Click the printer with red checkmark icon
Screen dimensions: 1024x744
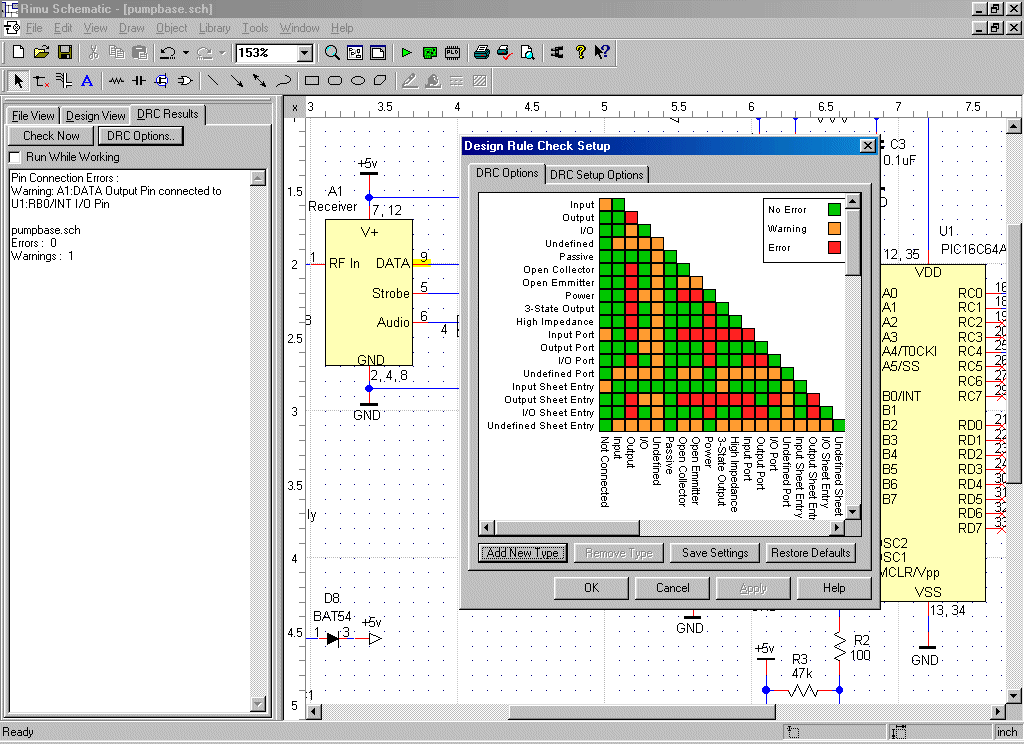pos(504,53)
